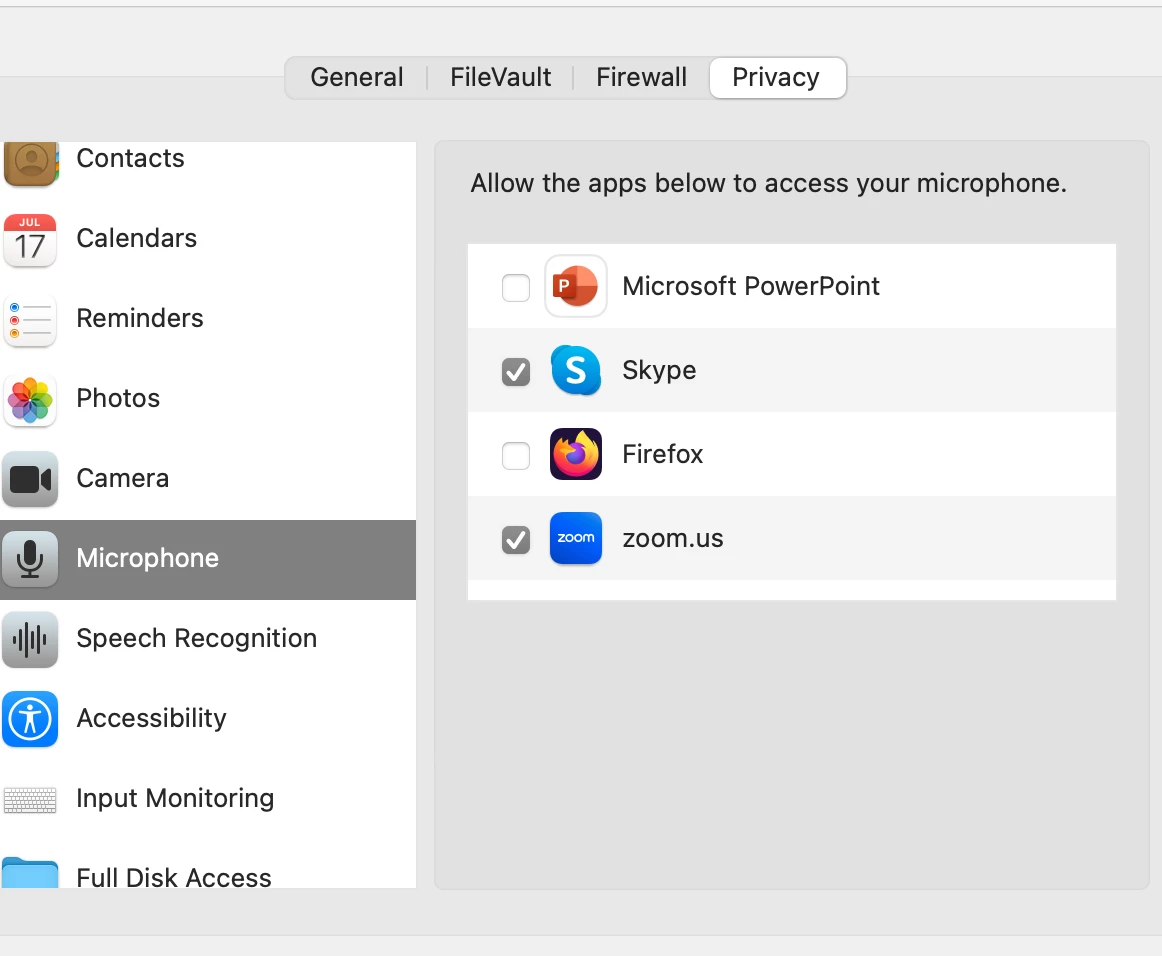
Task: Select the Camera icon in sidebar
Action: tap(30, 479)
